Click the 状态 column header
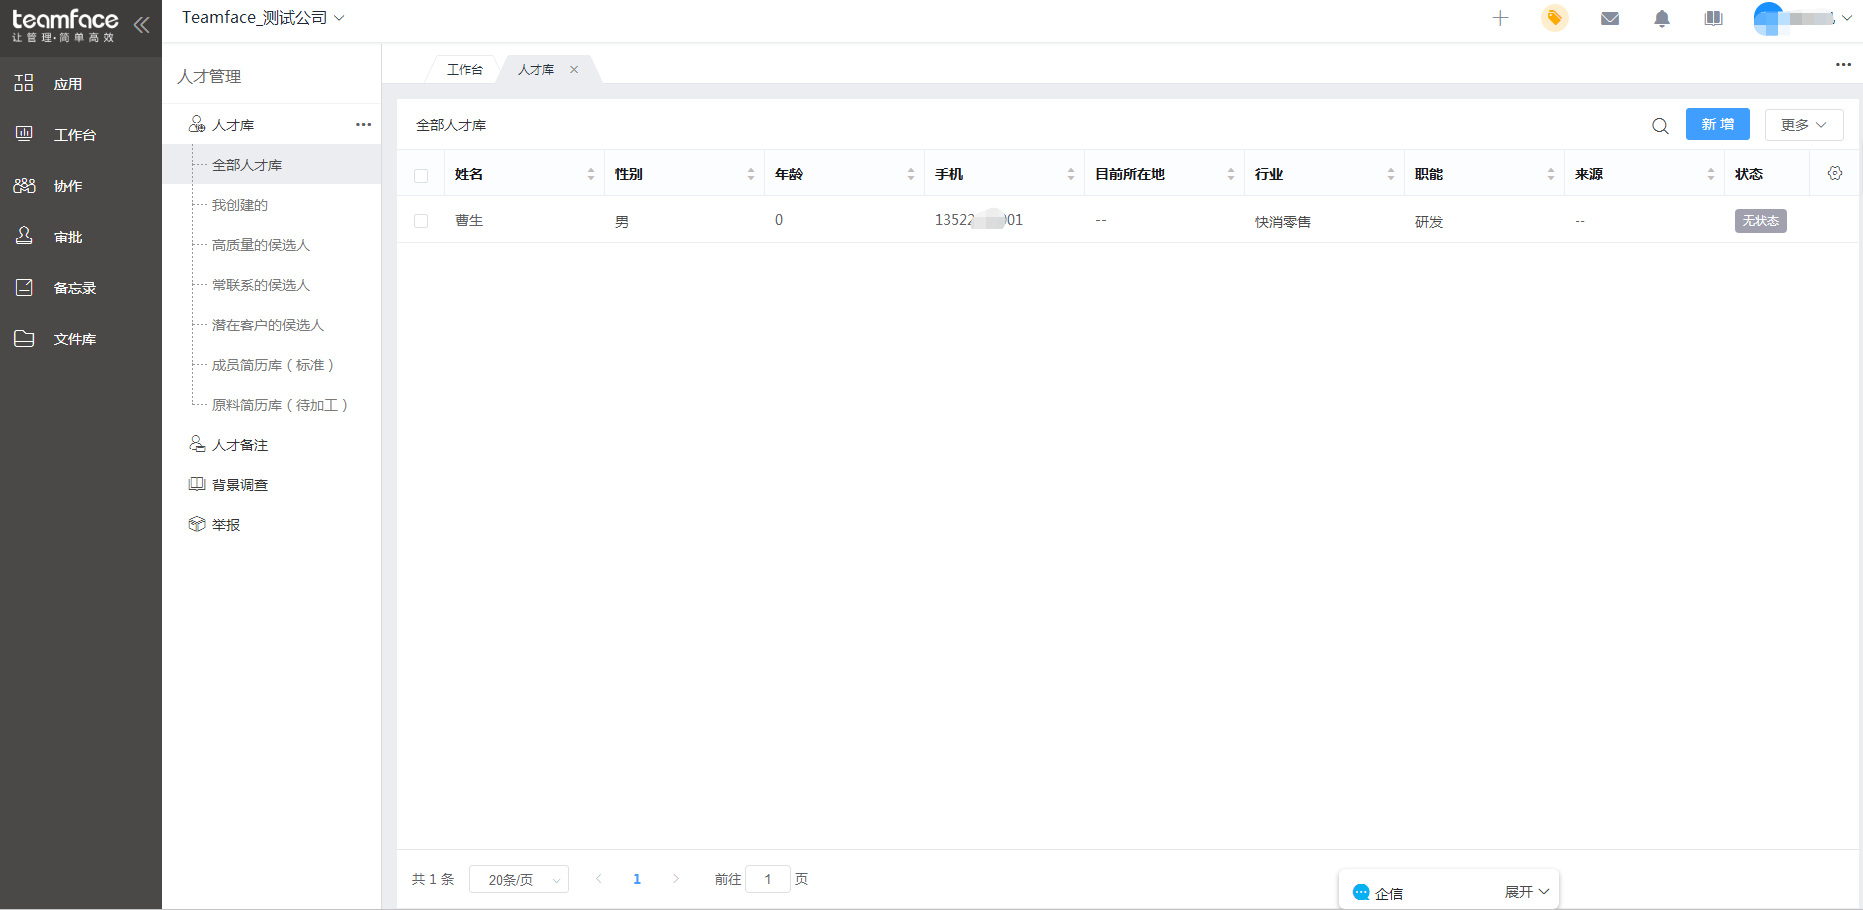This screenshot has width=1863, height=910. click(1749, 174)
